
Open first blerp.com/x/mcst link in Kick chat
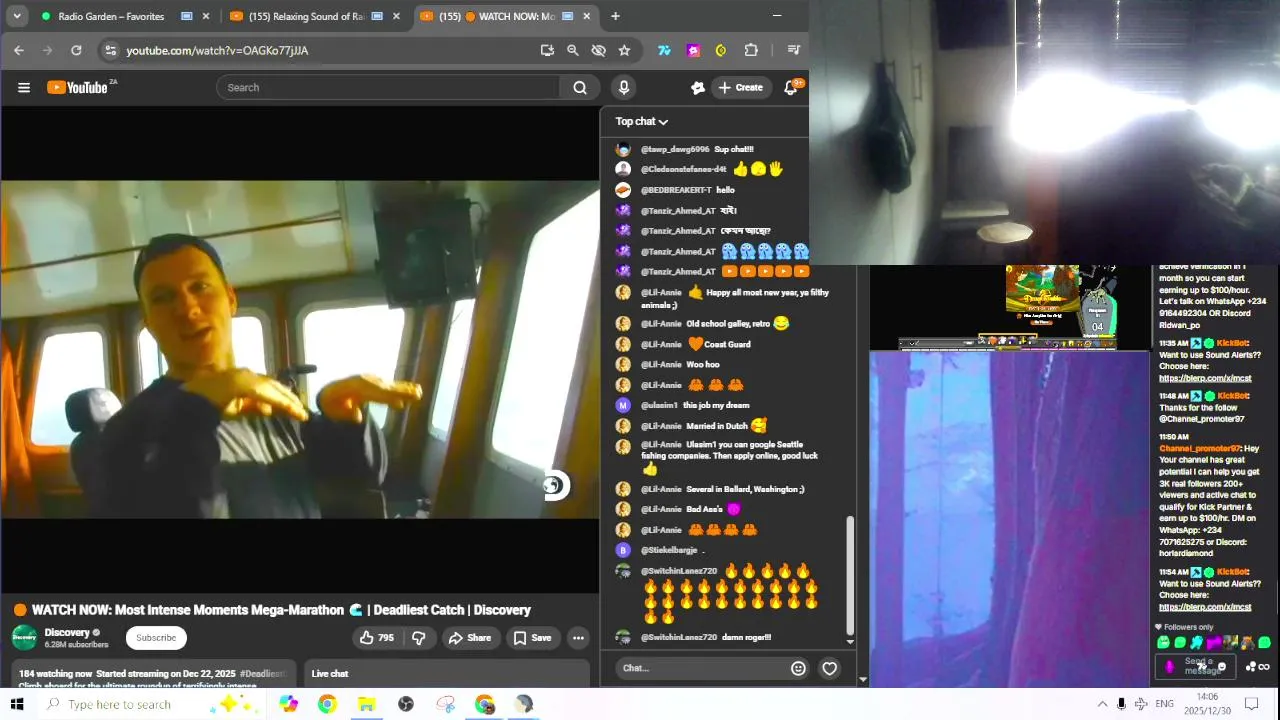(x=1205, y=379)
